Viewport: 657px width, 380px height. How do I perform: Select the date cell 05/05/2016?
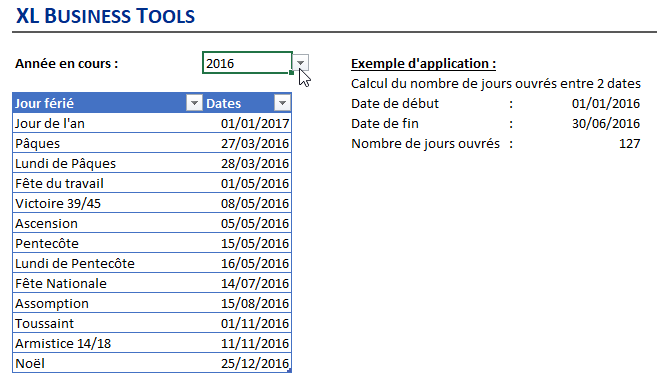pyautogui.click(x=247, y=223)
